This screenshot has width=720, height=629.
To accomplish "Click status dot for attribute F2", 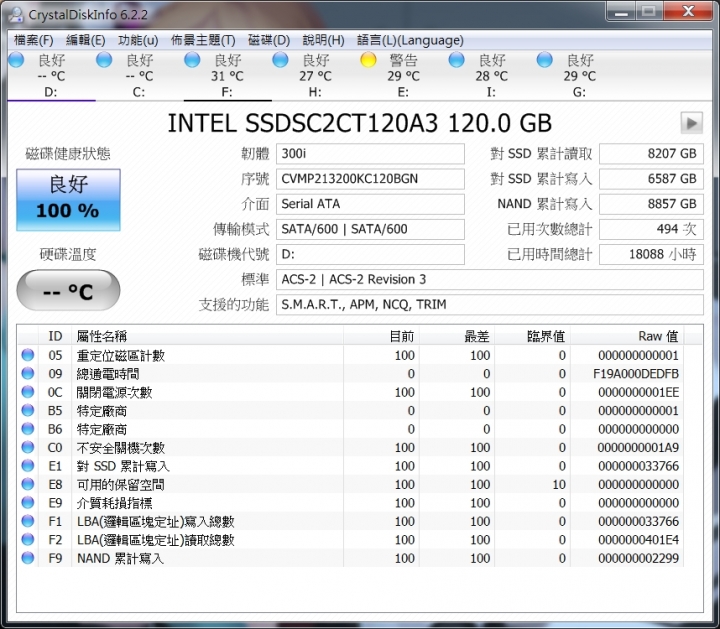I will [28, 539].
